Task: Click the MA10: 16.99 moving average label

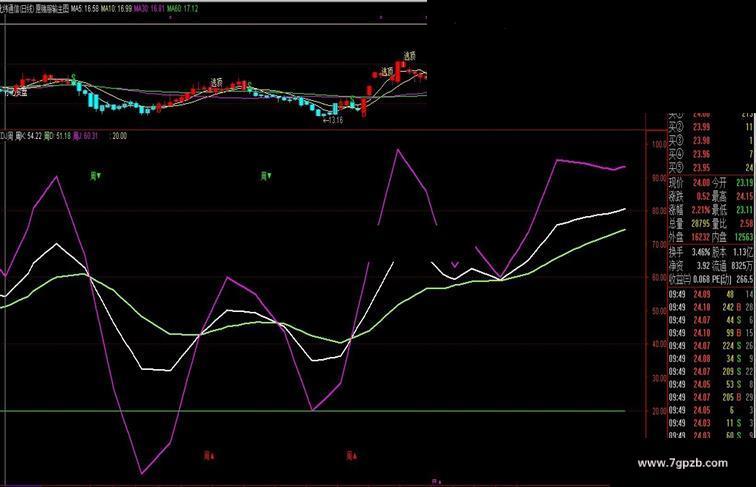Action: coord(116,8)
